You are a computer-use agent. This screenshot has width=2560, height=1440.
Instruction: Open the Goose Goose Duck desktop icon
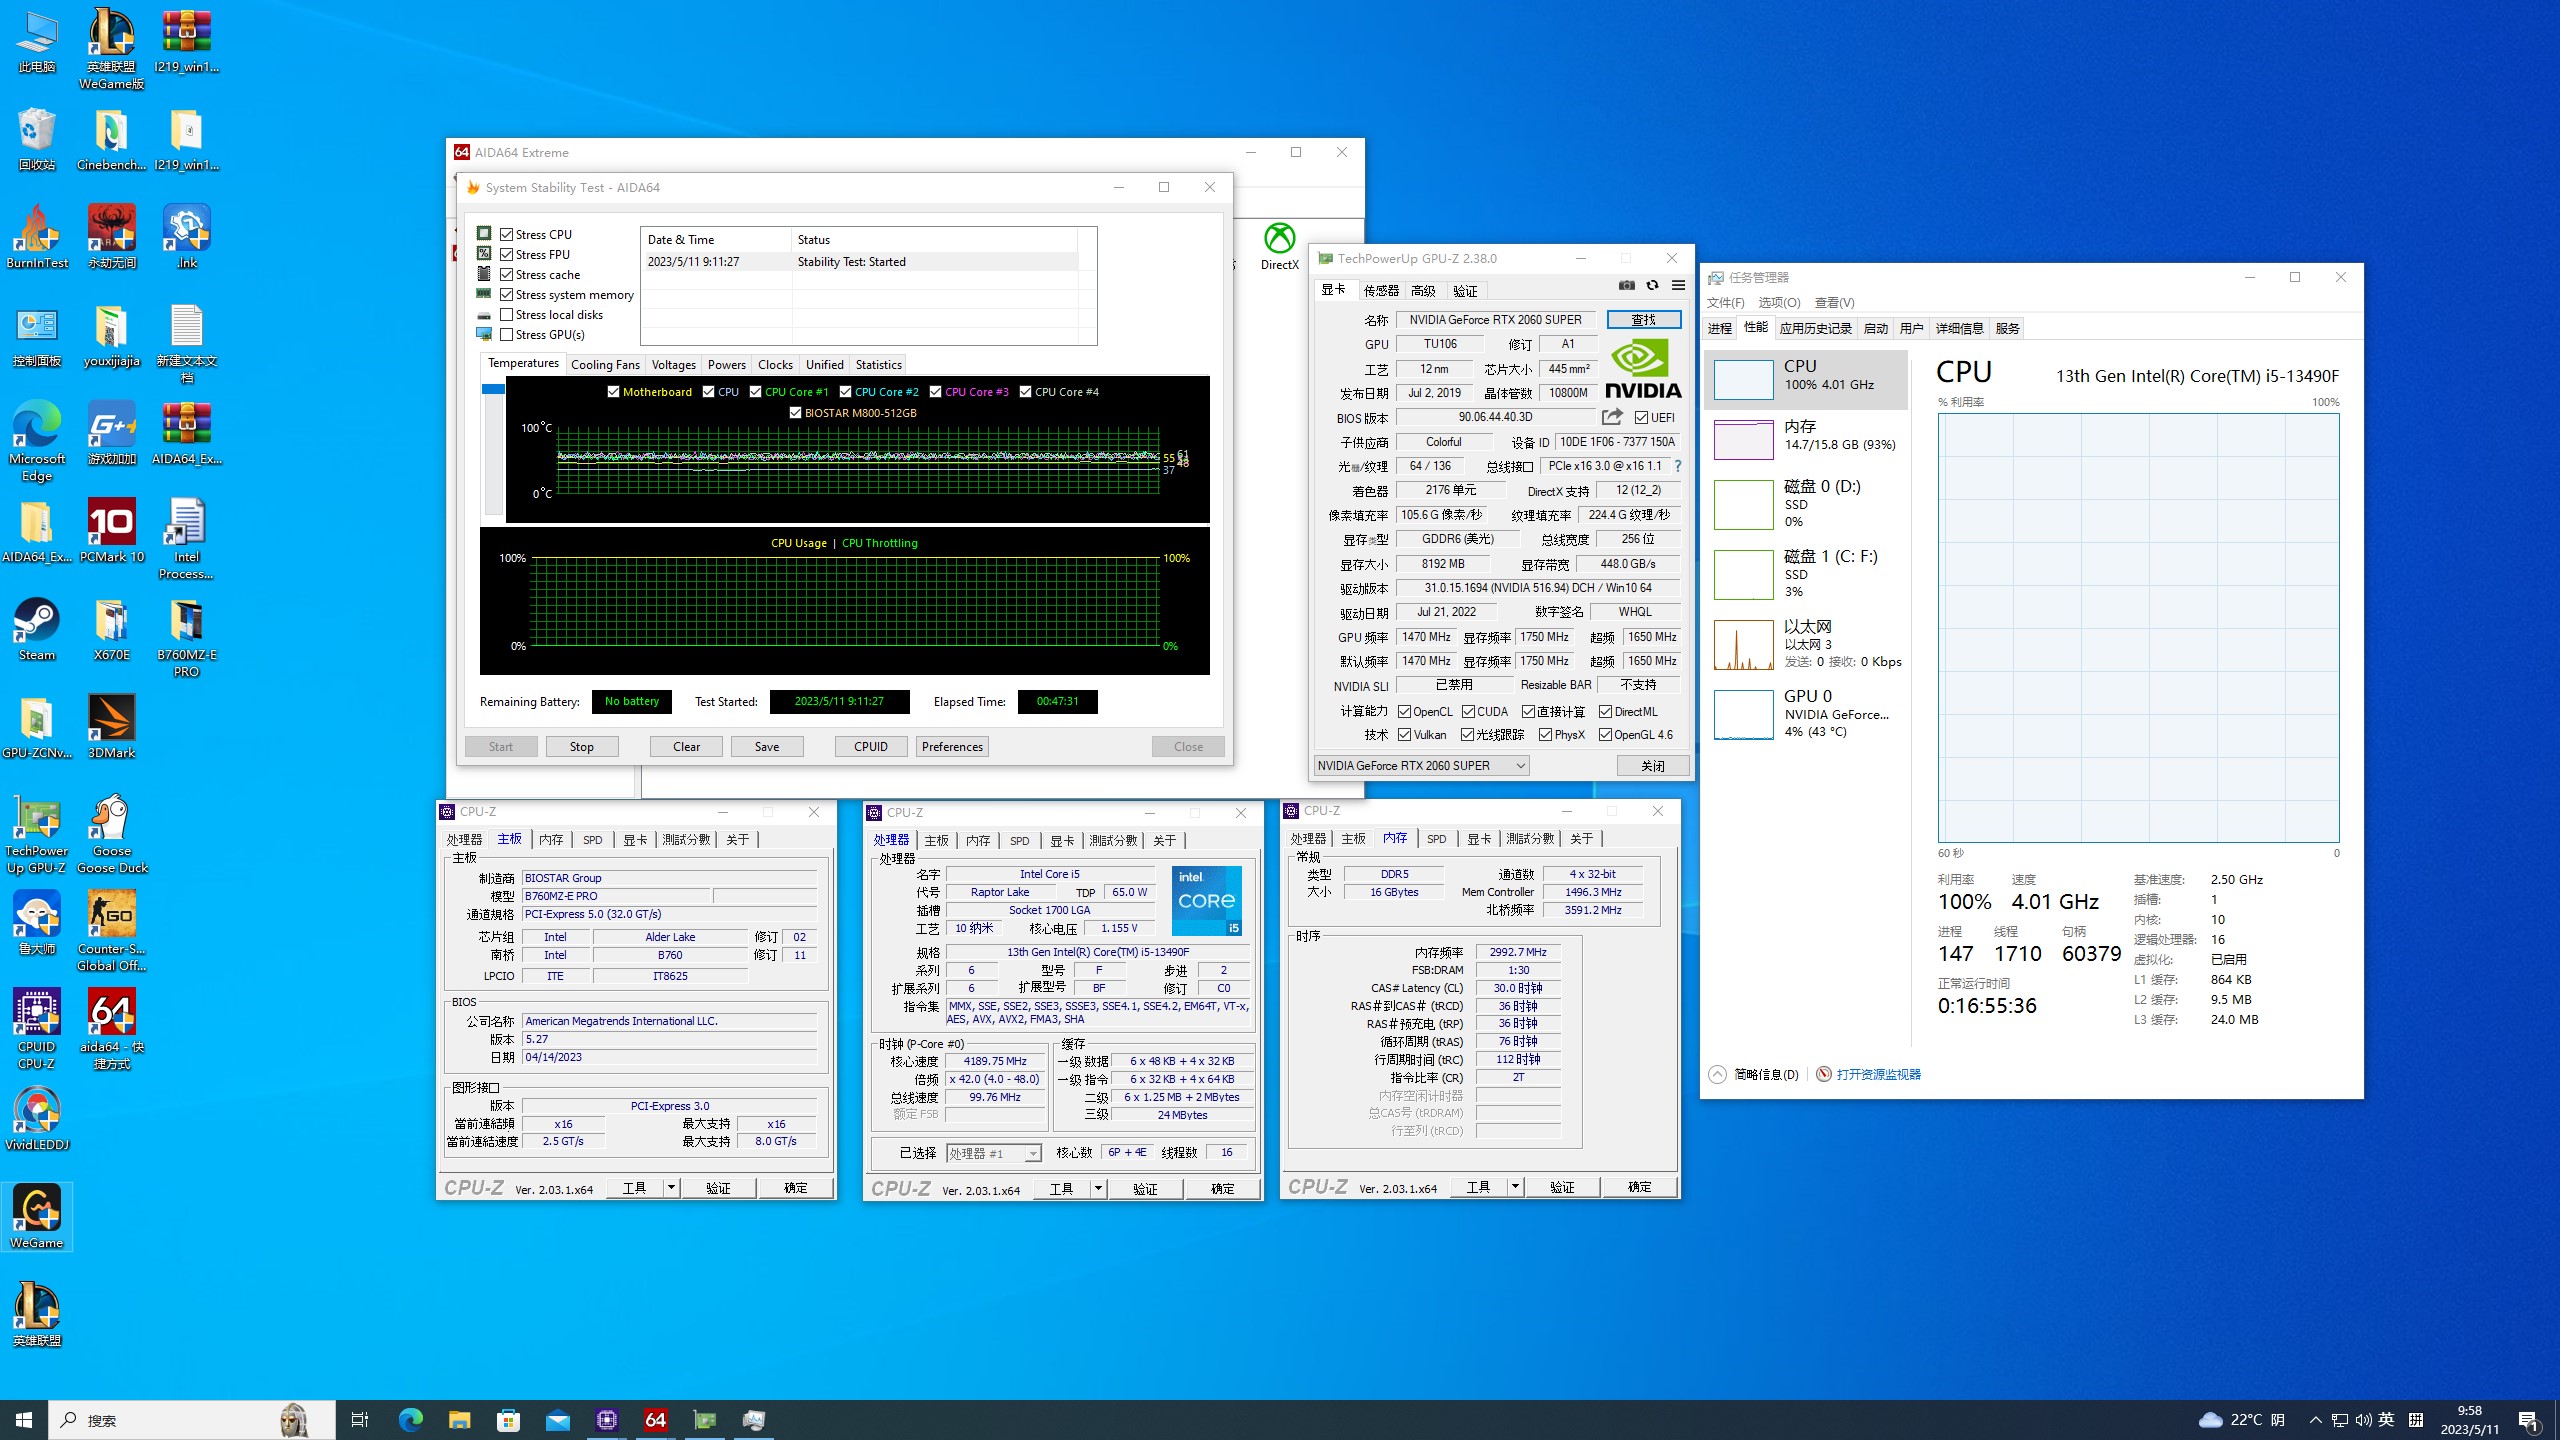[x=111, y=834]
